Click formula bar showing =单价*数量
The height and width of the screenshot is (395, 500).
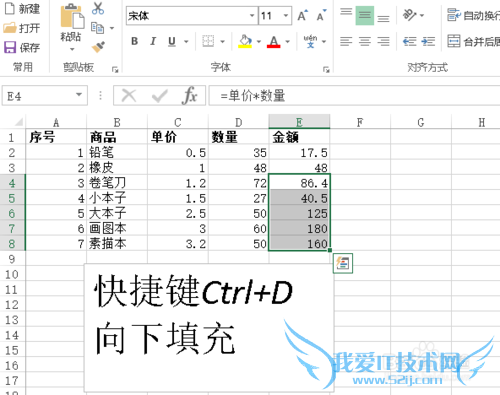[x=354, y=96]
